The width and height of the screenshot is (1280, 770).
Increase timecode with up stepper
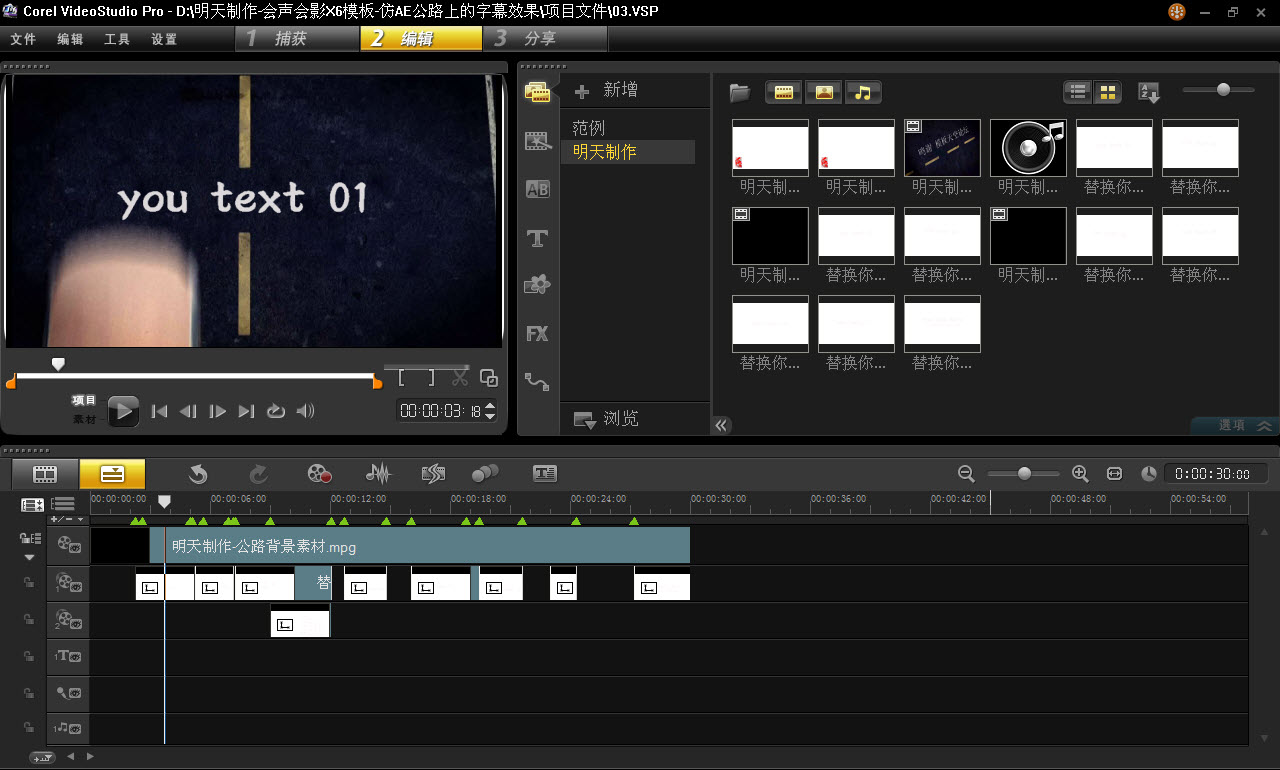pos(490,406)
